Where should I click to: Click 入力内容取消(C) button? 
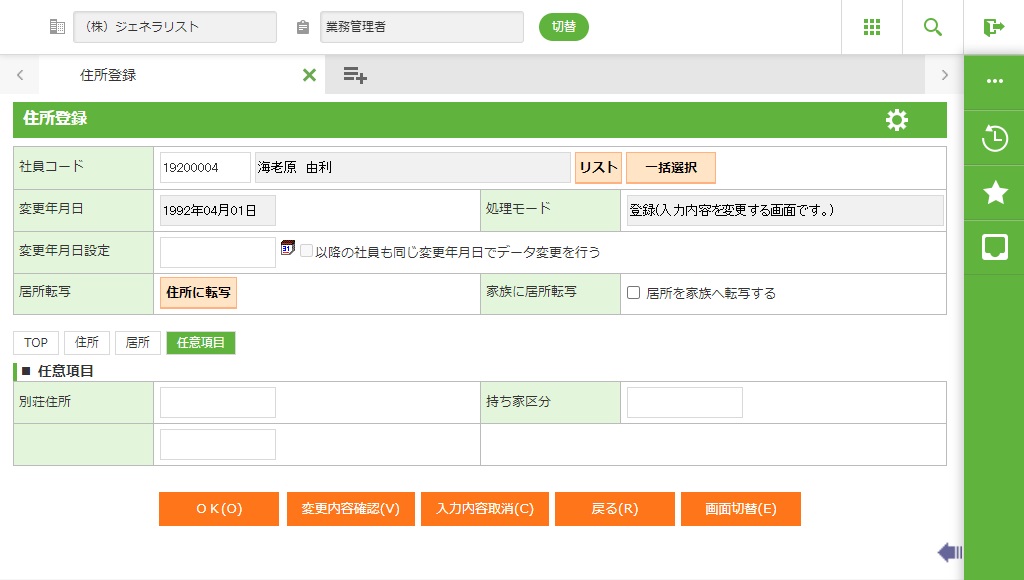click(x=485, y=509)
